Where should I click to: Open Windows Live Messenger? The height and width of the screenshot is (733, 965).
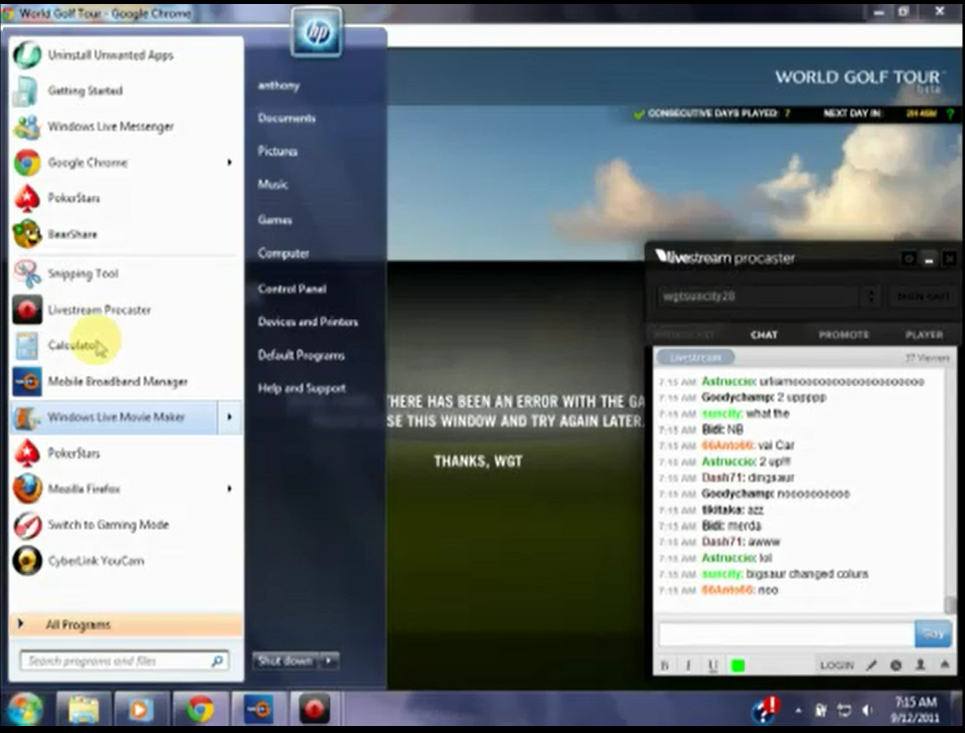point(110,127)
